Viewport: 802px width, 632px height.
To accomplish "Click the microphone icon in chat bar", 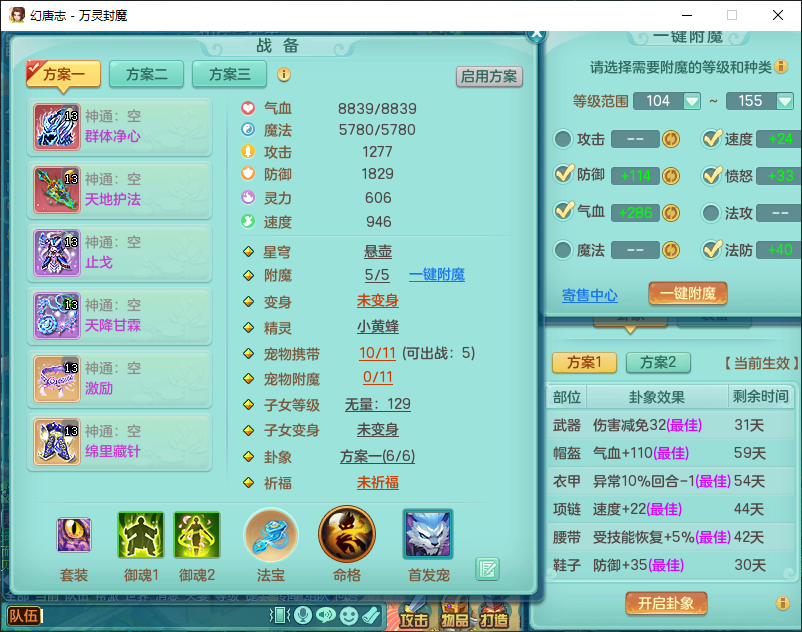I will pyautogui.click(x=303, y=615).
